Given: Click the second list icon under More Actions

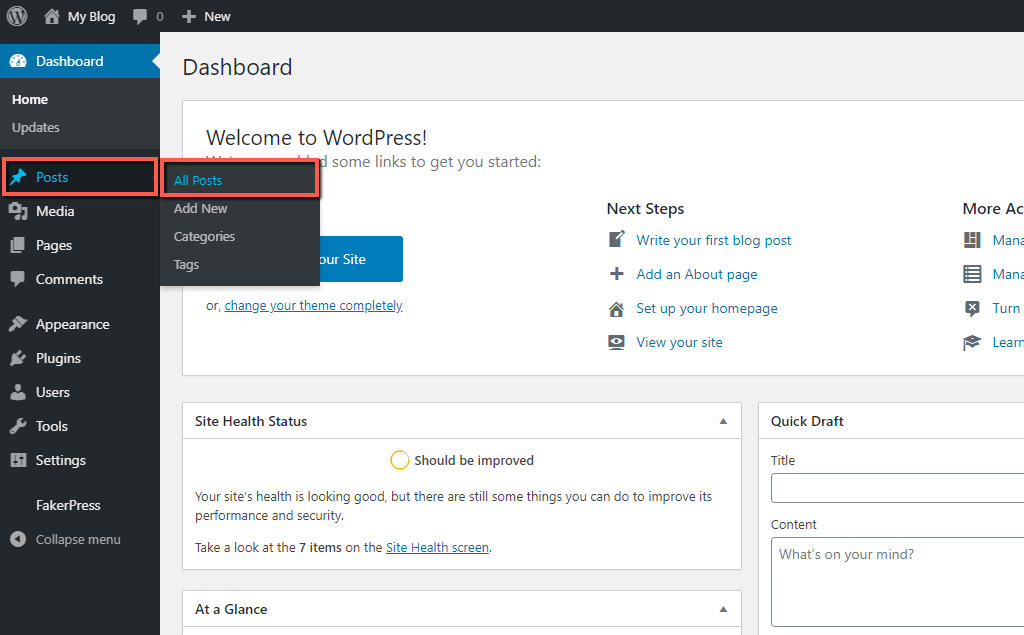Looking at the screenshot, I should [972, 274].
